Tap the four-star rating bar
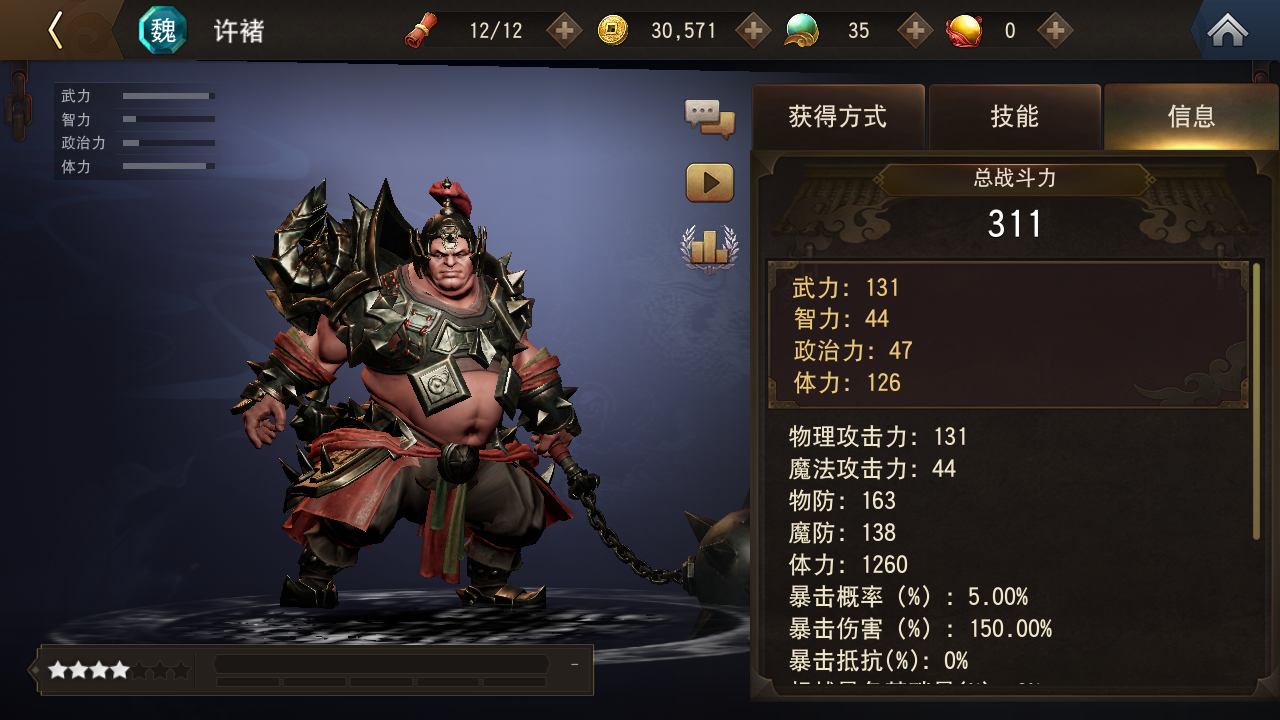Image resolution: width=1280 pixels, height=720 pixels. (x=119, y=670)
